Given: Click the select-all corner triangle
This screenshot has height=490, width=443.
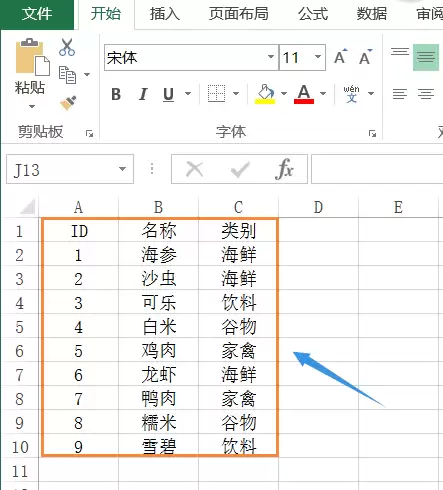Looking at the screenshot, I should tap(28, 206).
